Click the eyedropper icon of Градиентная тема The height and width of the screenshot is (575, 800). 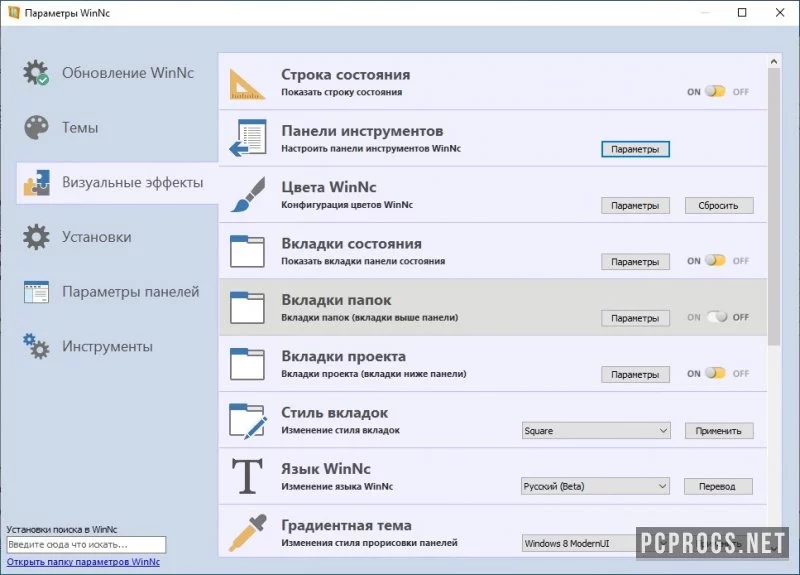tap(247, 533)
